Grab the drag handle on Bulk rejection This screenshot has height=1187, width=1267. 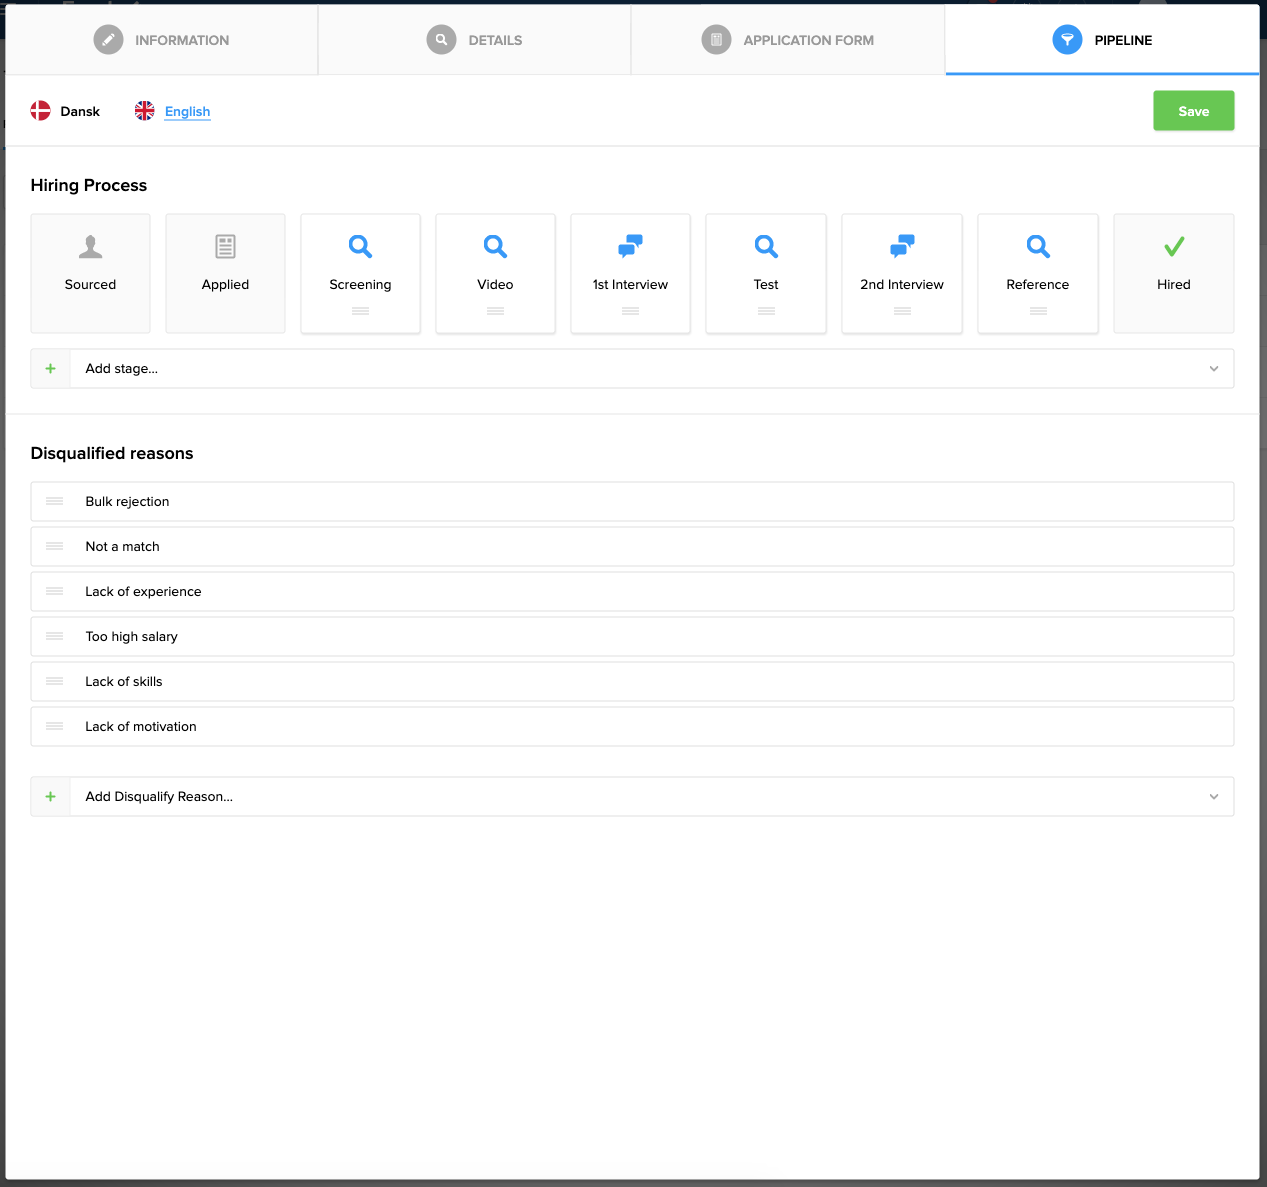(55, 501)
